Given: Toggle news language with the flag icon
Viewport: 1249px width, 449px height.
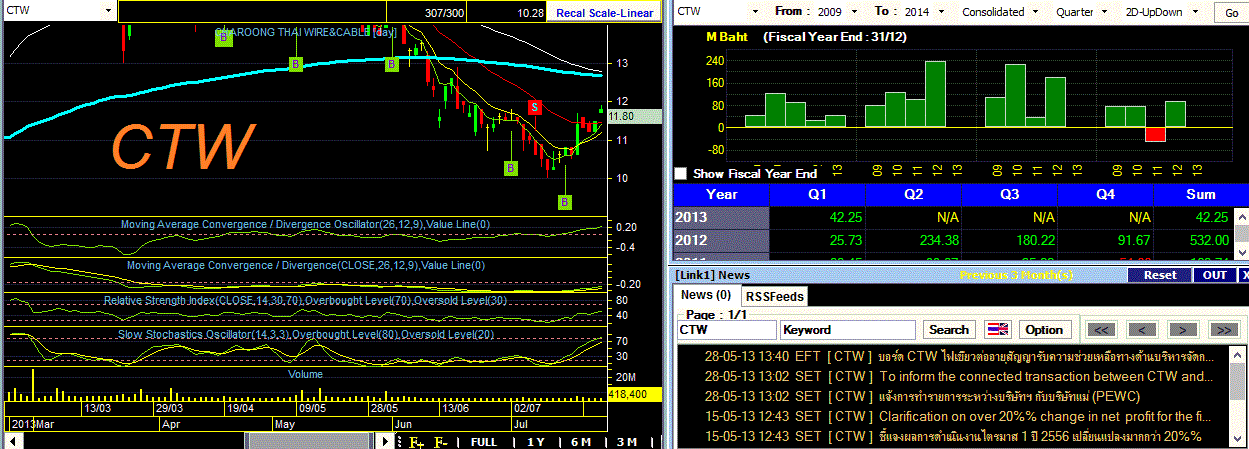Looking at the screenshot, I should pyautogui.click(x=998, y=330).
